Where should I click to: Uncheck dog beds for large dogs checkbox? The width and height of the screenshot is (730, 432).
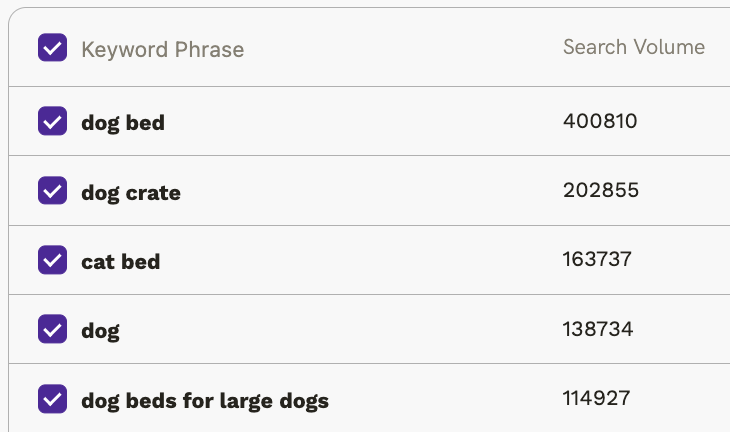(x=52, y=399)
